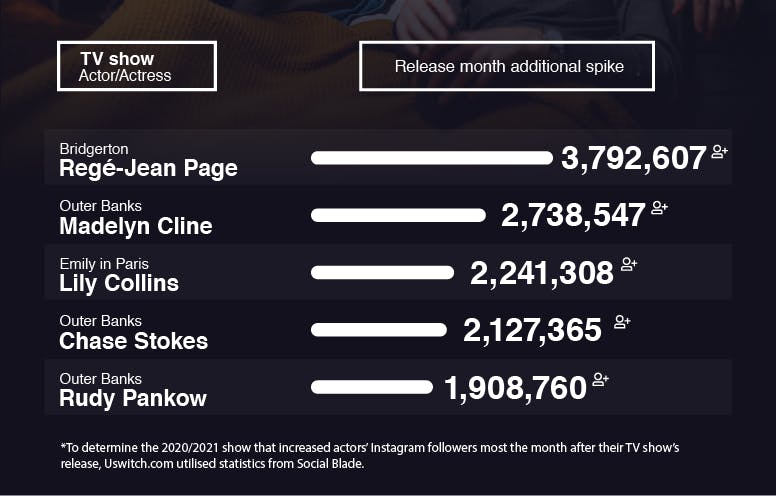The width and height of the screenshot is (776, 496).
Task: Click Regé-Jean Page's white bar
Action: pos(431,158)
